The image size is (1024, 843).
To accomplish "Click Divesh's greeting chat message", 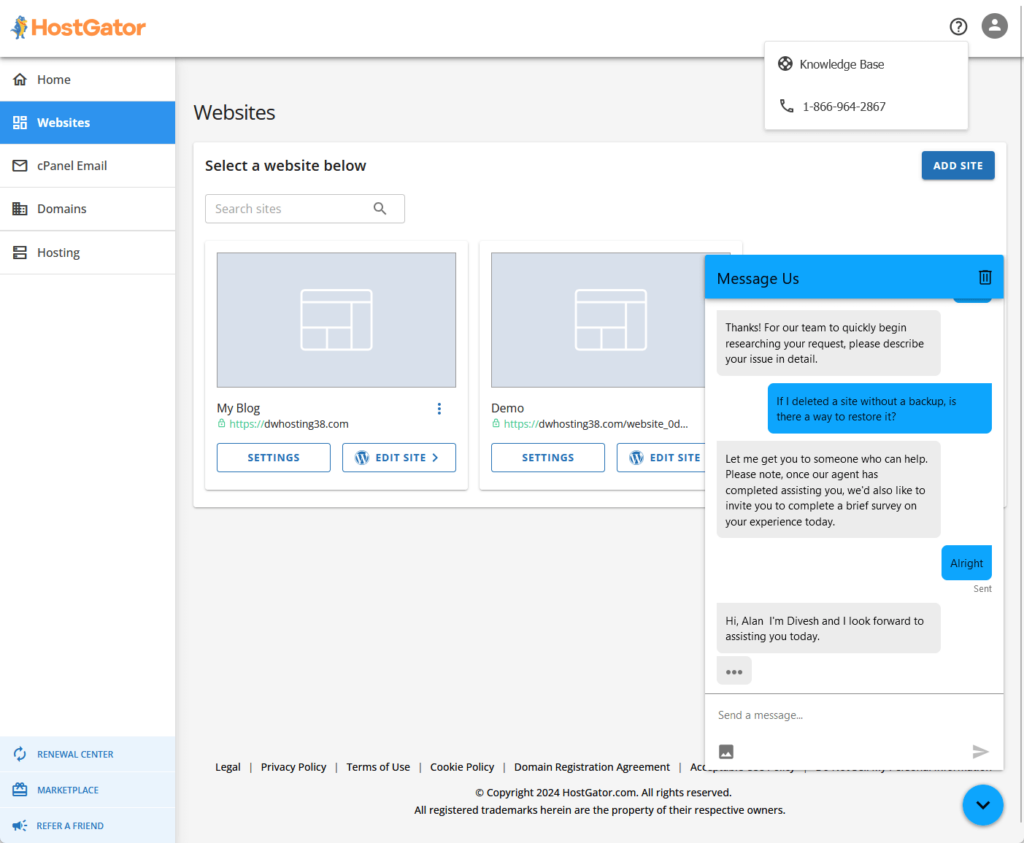I will tap(828, 628).
